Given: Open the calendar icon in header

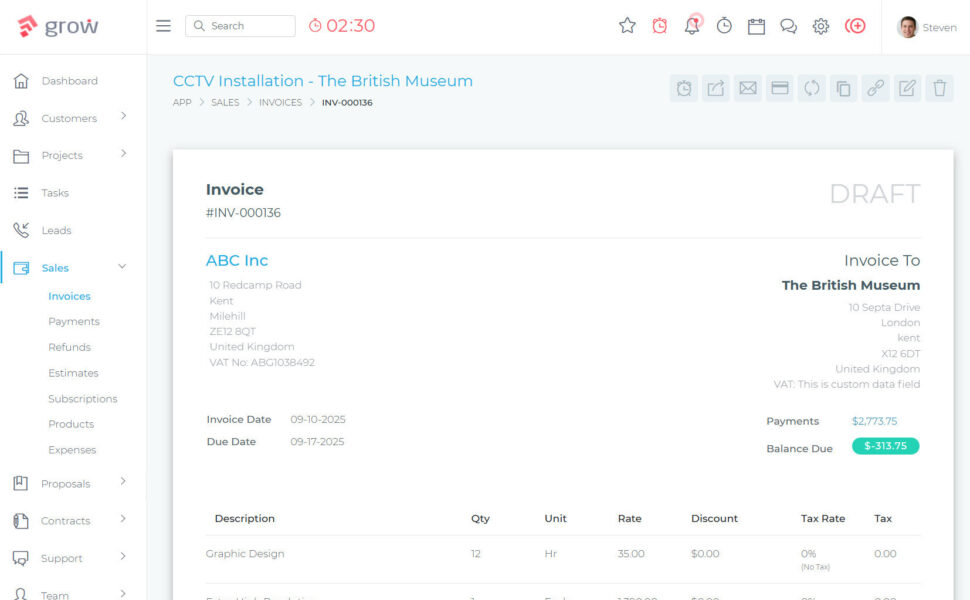Looking at the screenshot, I should (756, 26).
